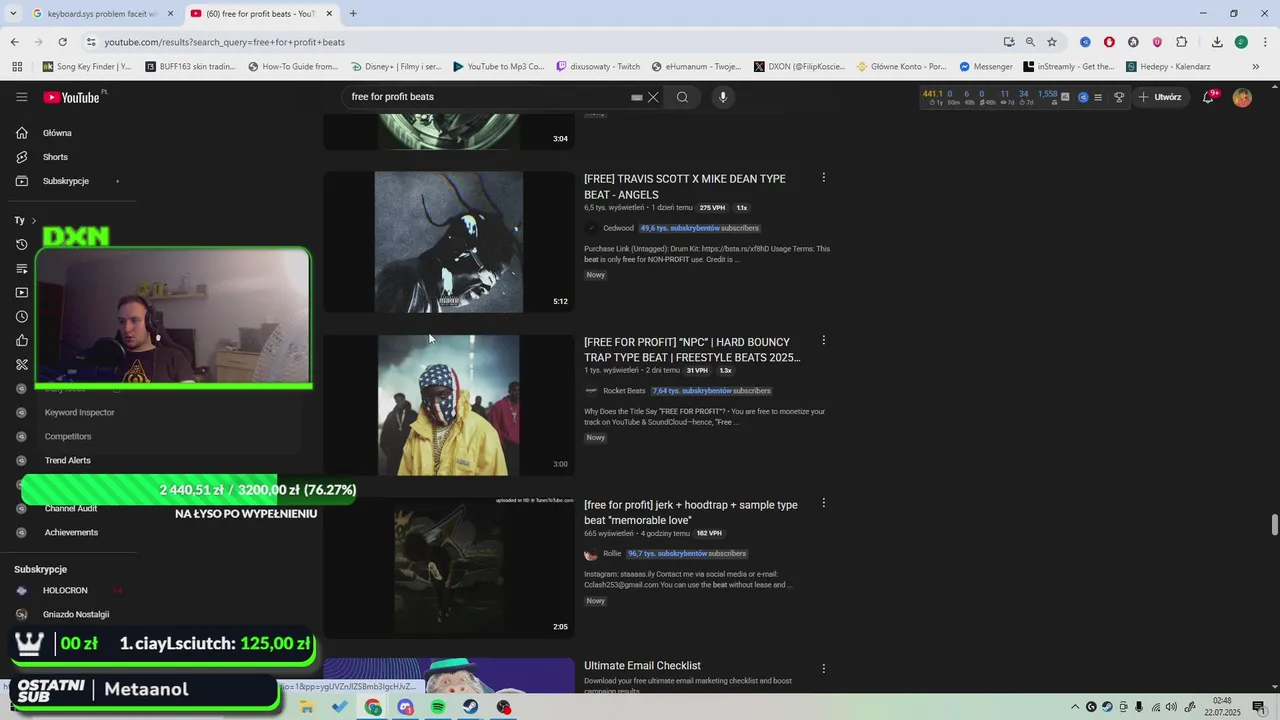Open YouTube notifications bell
Image resolution: width=1280 pixels, height=720 pixels.
[x=1208, y=97]
